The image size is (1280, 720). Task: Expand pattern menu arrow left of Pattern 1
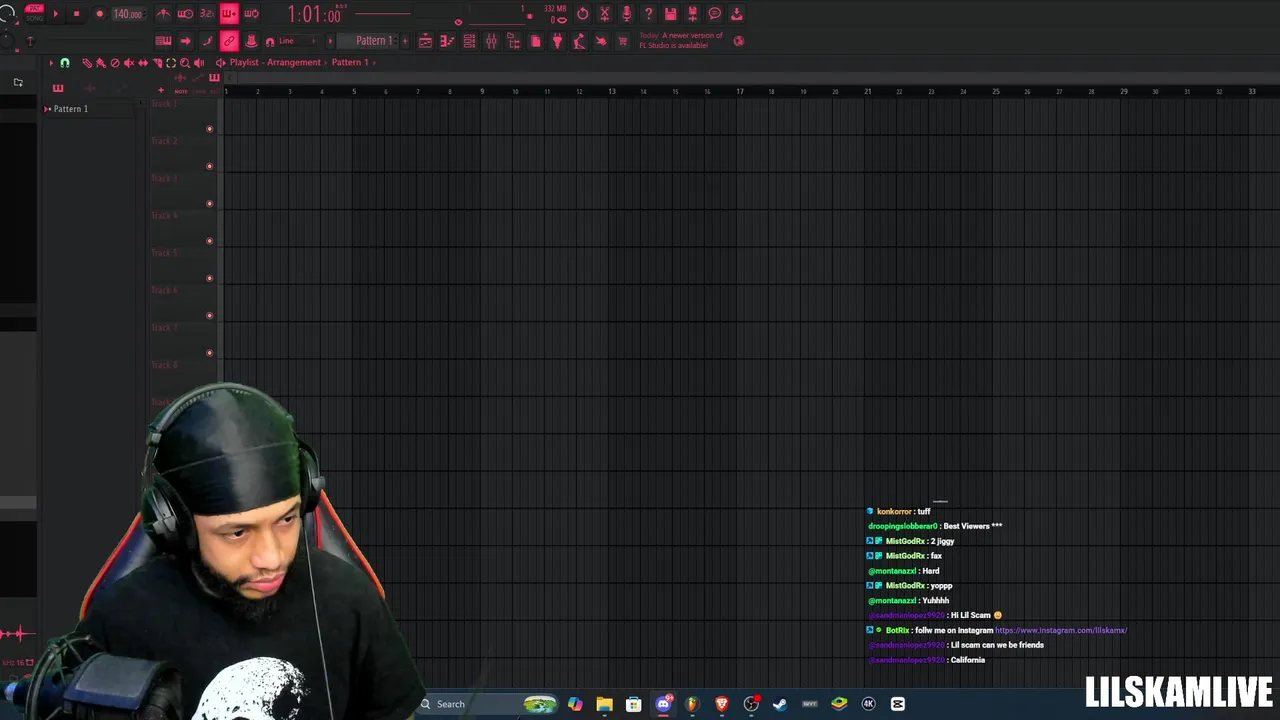pos(331,41)
